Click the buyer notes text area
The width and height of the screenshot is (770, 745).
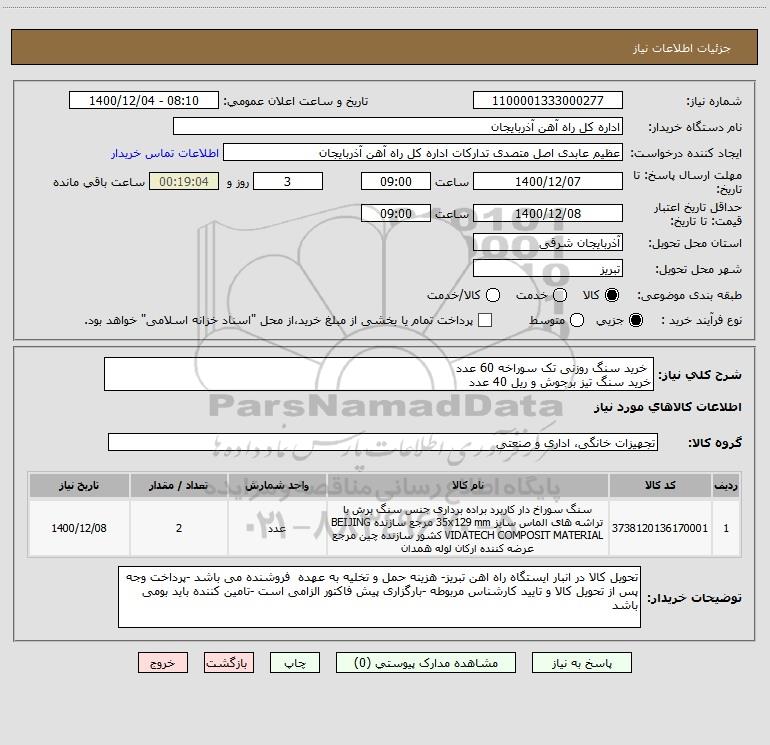(379, 597)
